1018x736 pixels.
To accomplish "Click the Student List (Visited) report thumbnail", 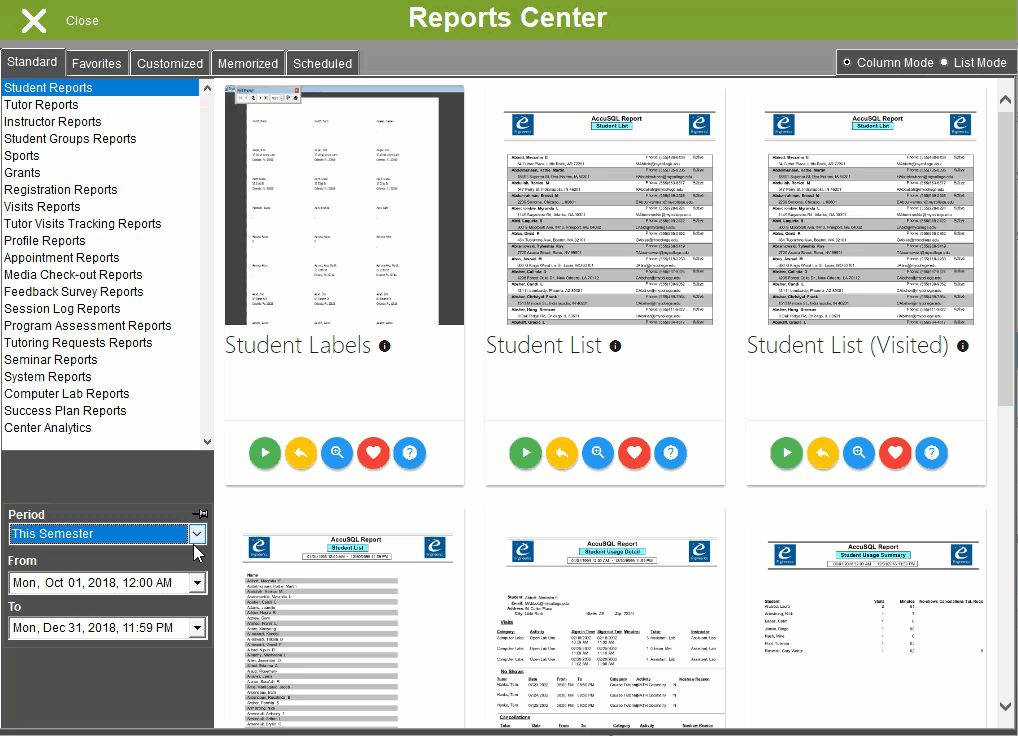I will click(x=866, y=205).
